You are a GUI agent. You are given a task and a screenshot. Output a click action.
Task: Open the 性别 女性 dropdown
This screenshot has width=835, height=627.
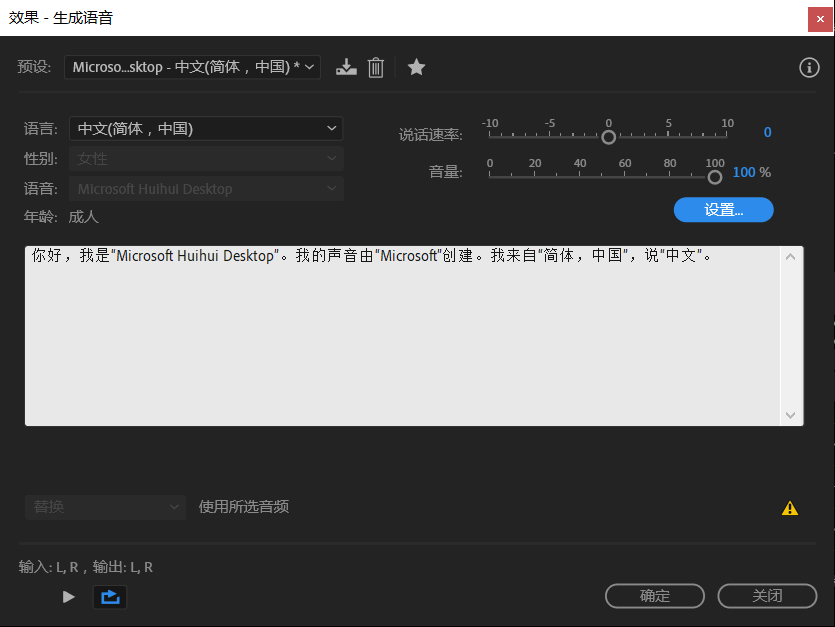pyautogui.click(x=206, y=159)
